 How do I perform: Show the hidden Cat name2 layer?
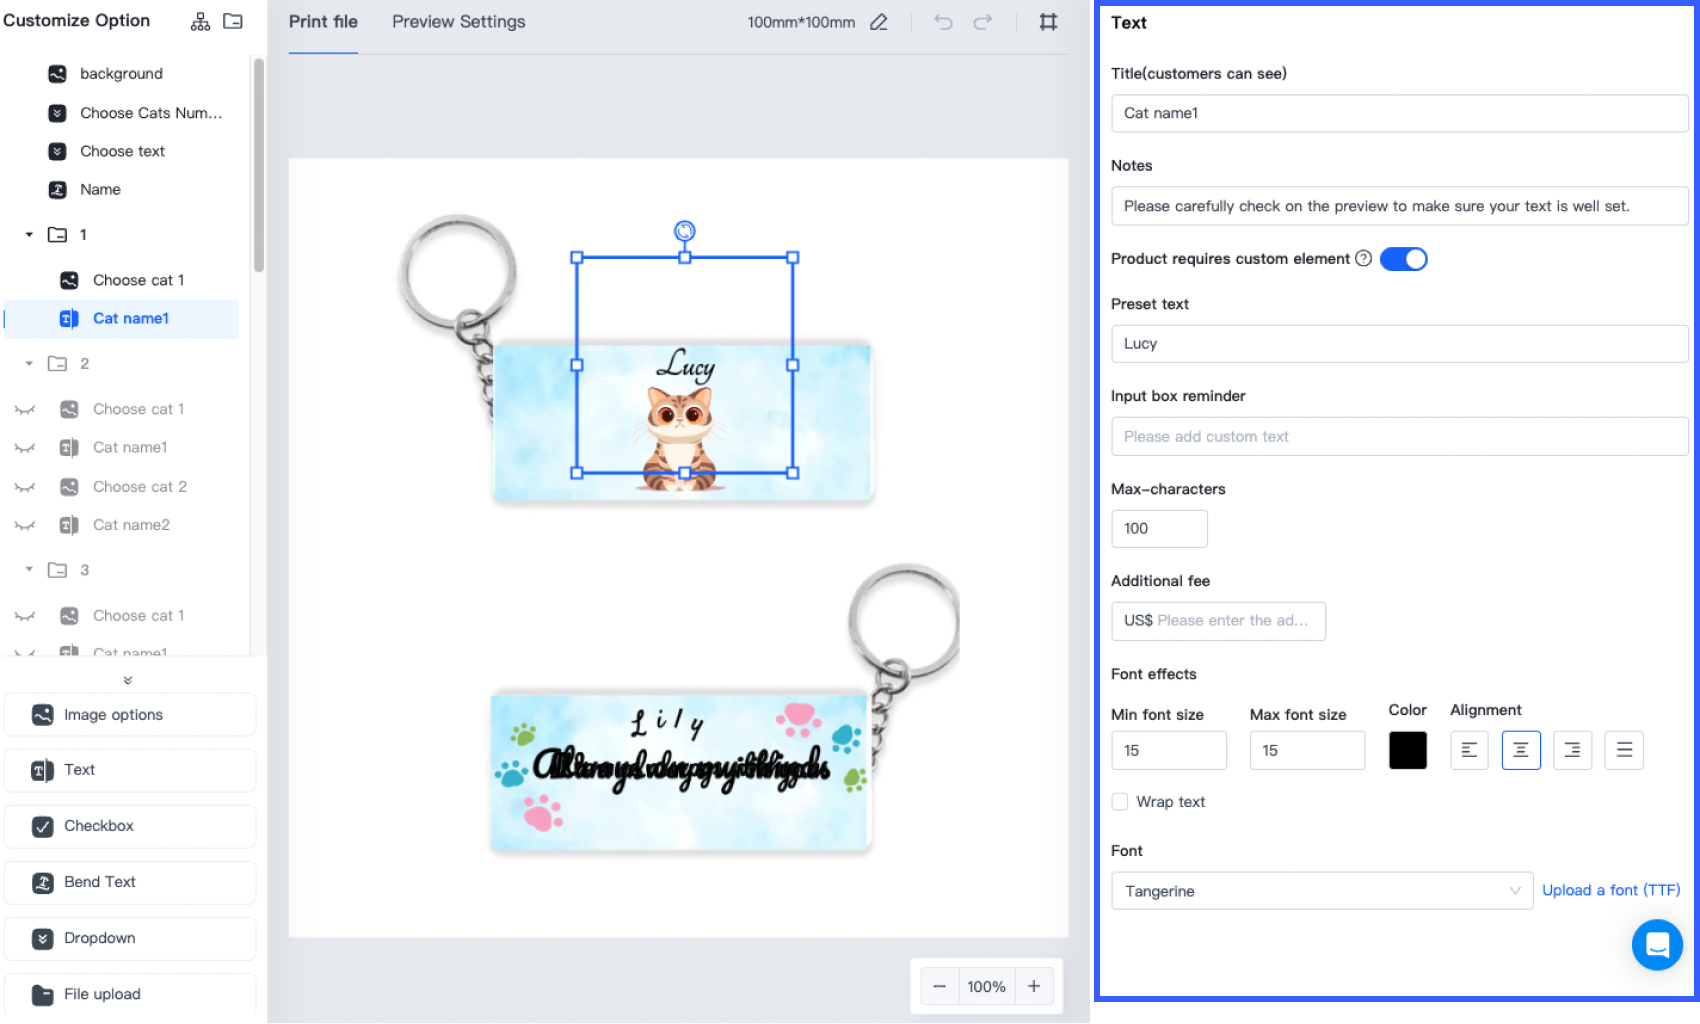click(25, 526)
